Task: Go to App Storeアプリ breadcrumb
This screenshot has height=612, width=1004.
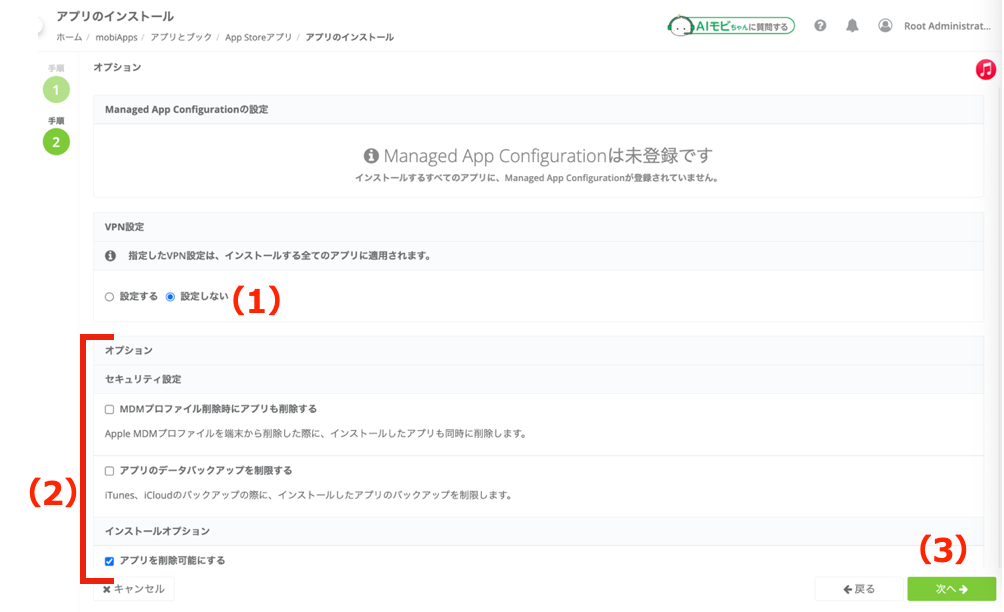Action: 258,37
